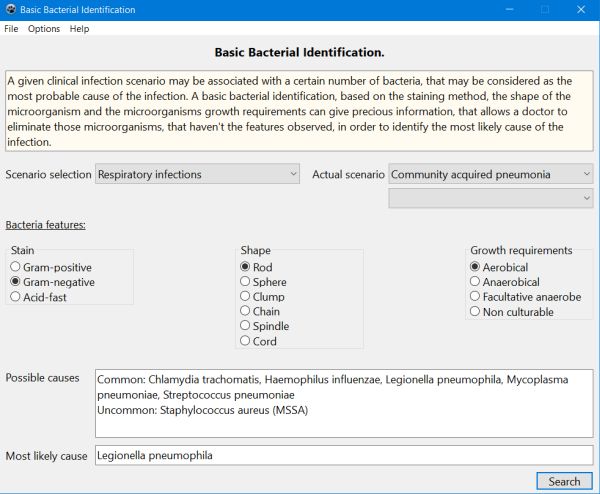Click the Most likely cause field
600x494 pixels.
click(344, 455)
